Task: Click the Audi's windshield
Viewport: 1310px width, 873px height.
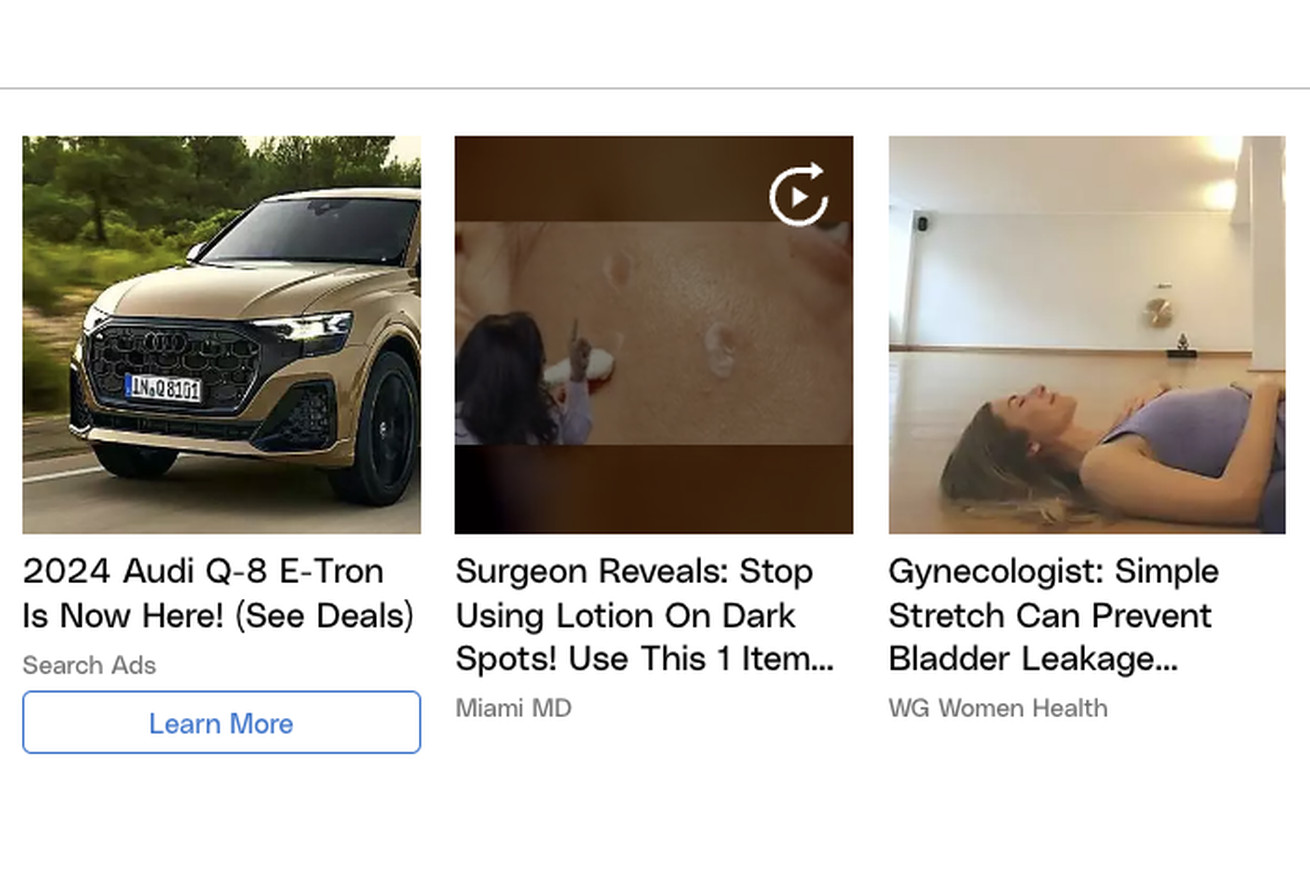Action: tap(312, 231)
